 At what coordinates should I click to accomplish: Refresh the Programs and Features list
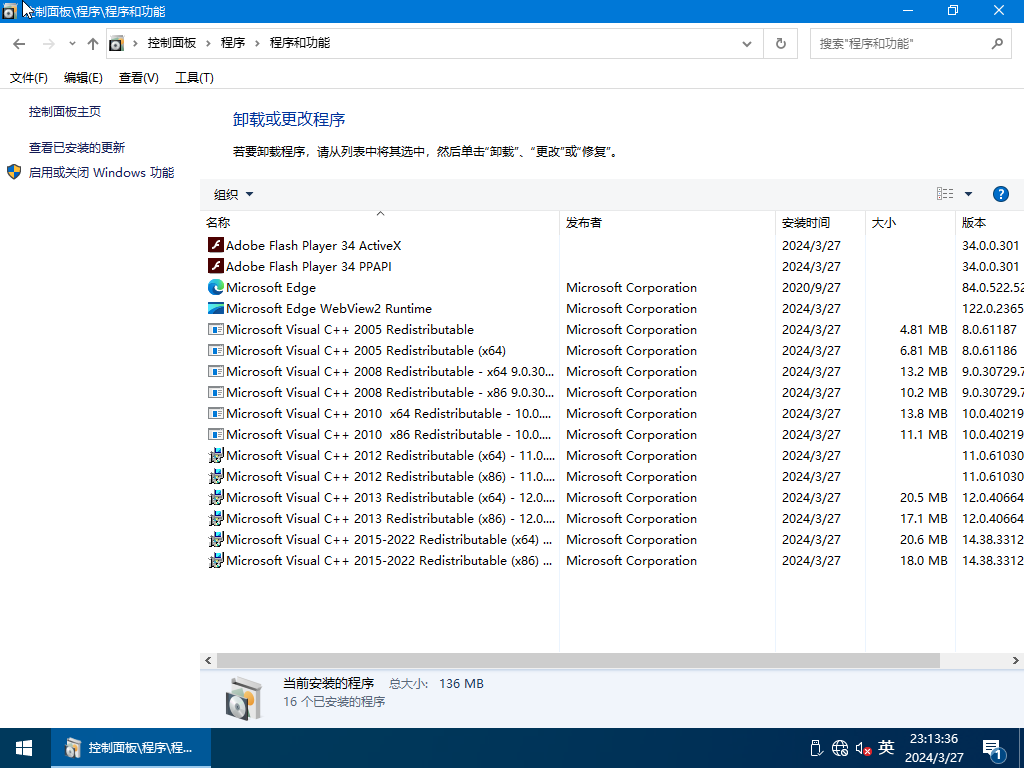point(780,44)
